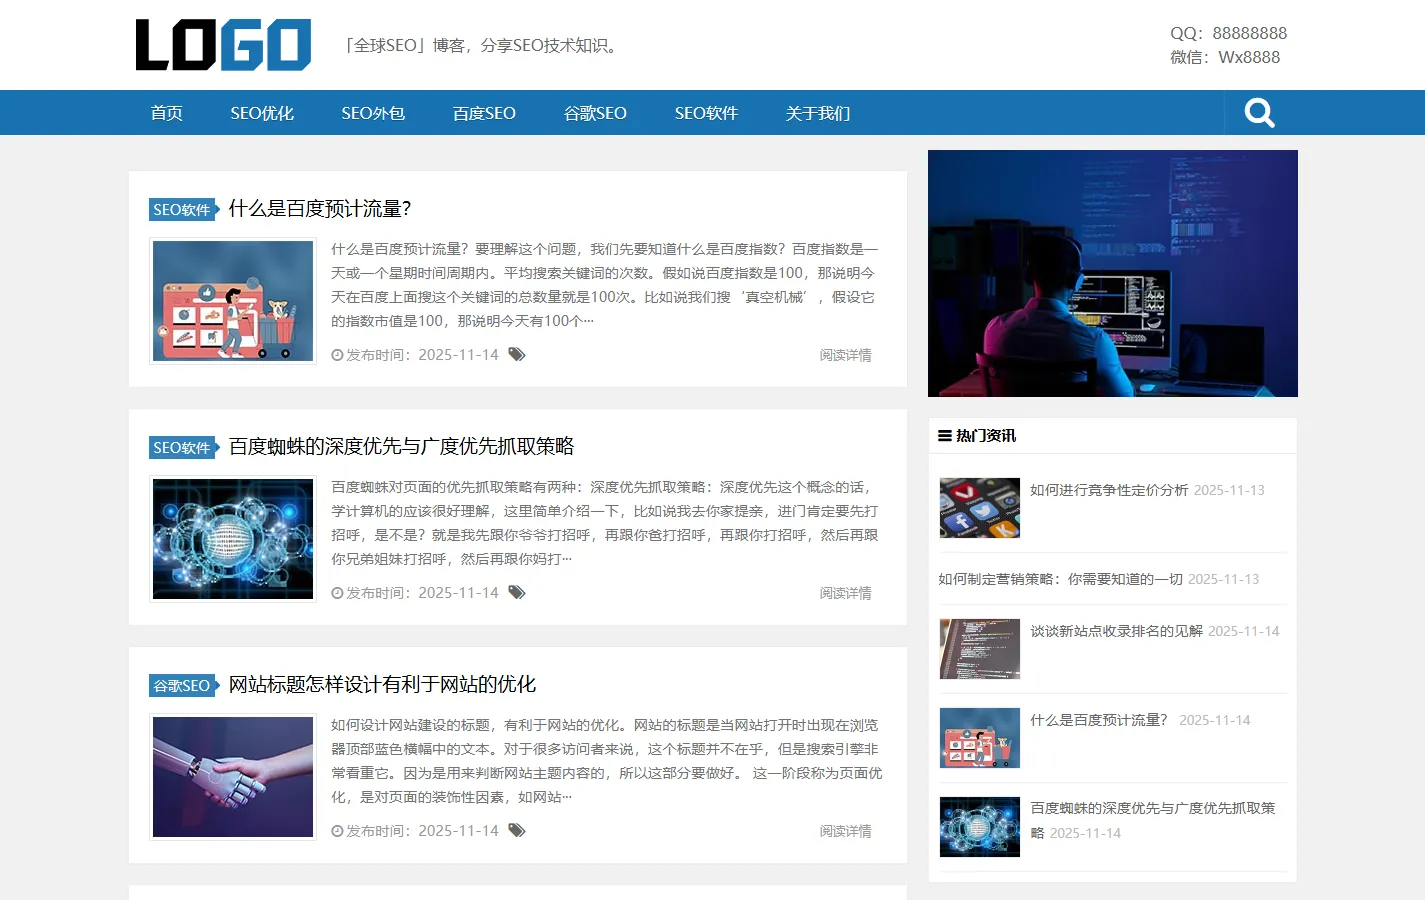Open sidebar link 什么是百度预计流量？
Screen dimensions: 1425x900
click(x=1099, y=720)
